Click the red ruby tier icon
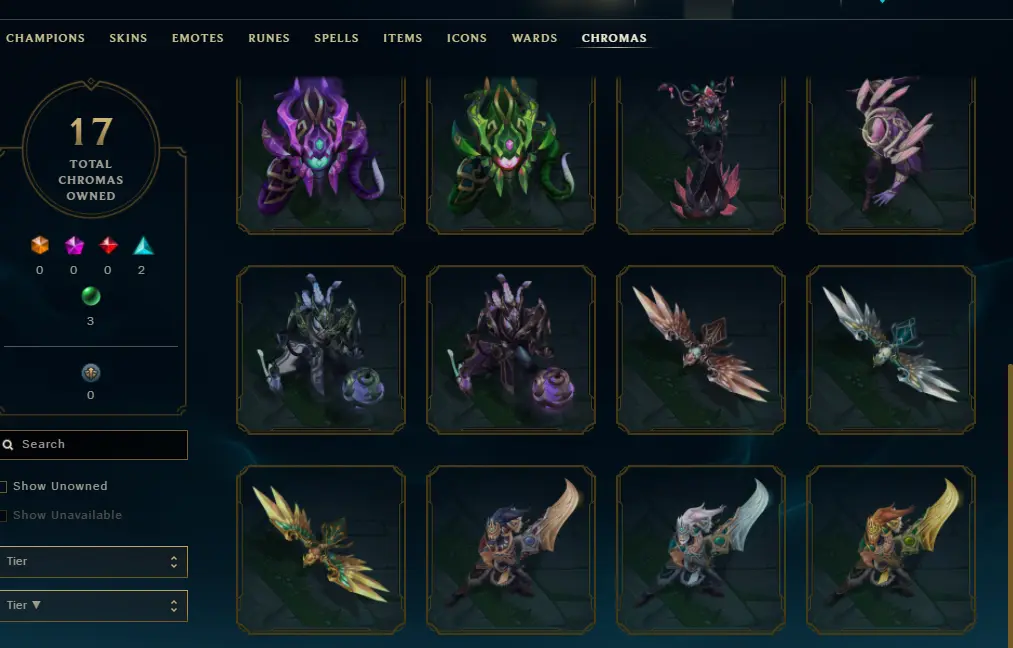This screenshot has width=1013, height=648. pos(109,246)
